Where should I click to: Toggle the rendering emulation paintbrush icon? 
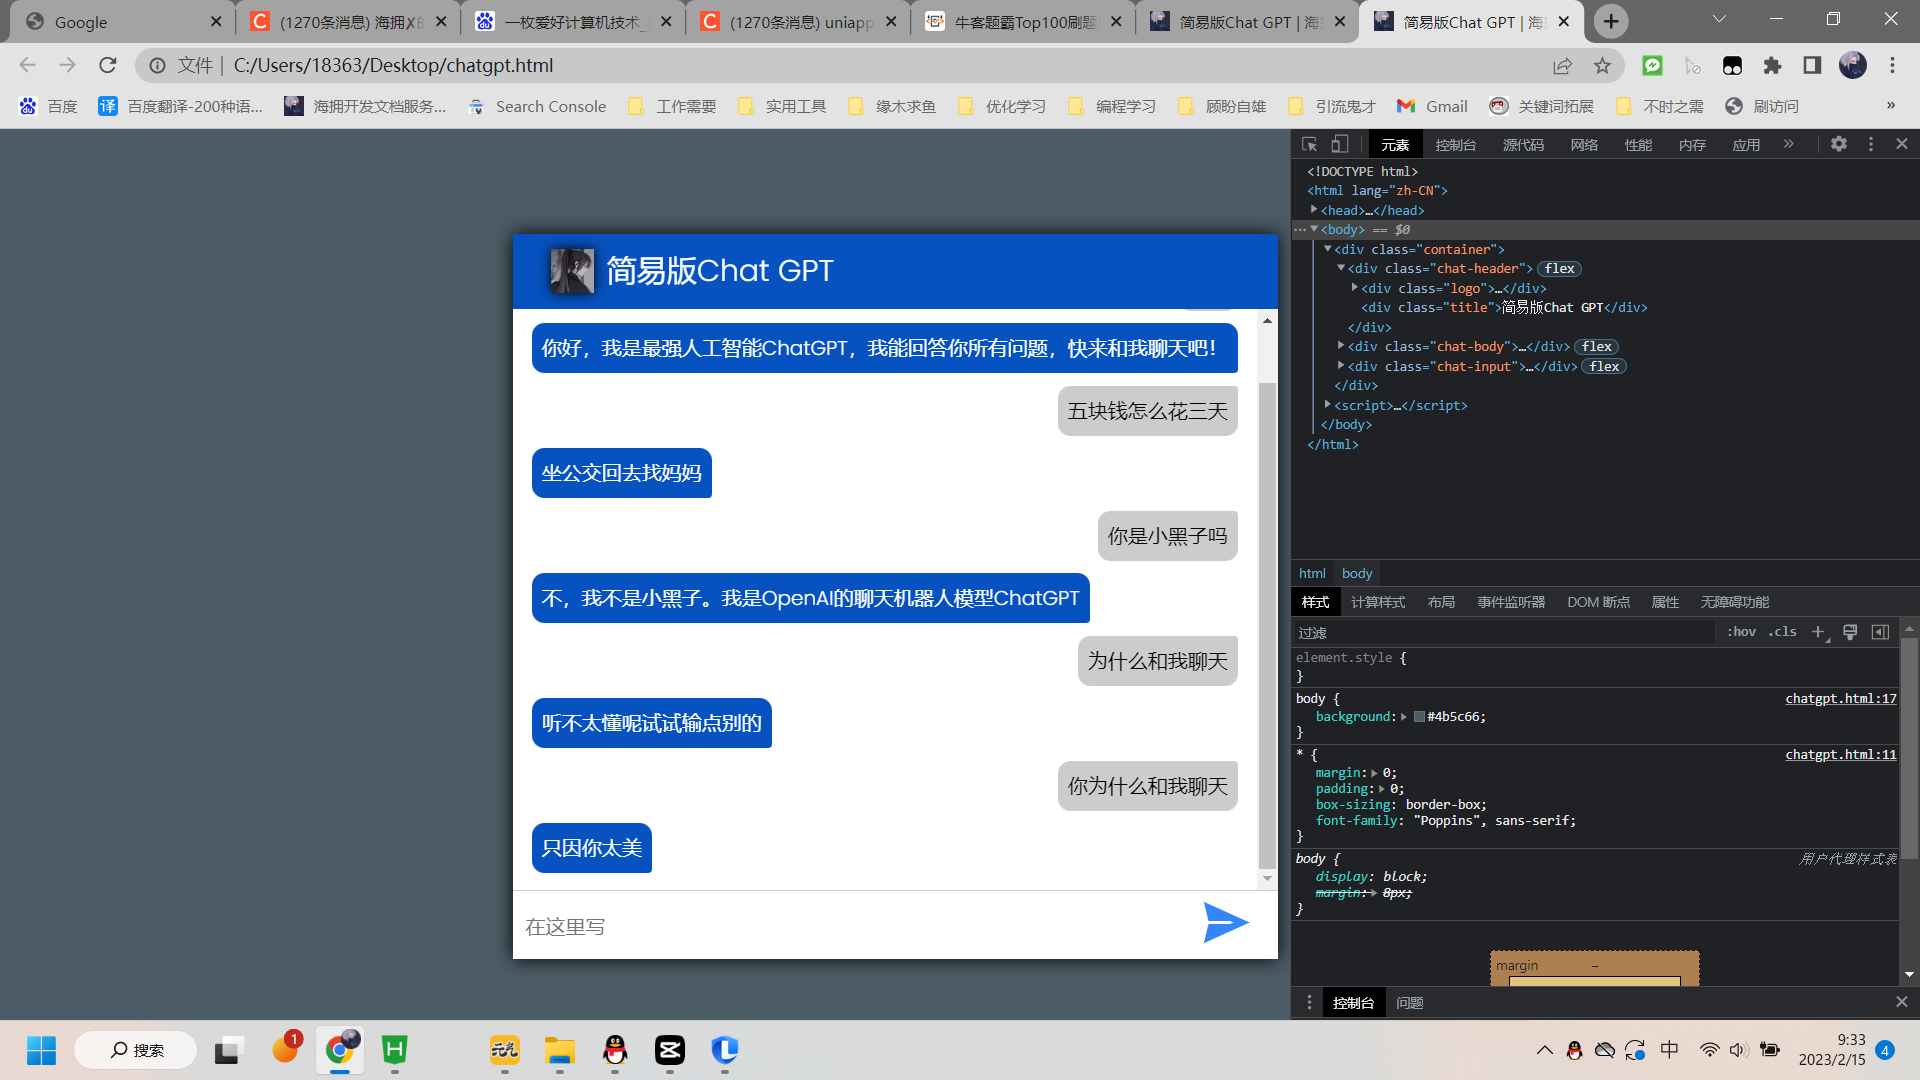(1850, 632)
